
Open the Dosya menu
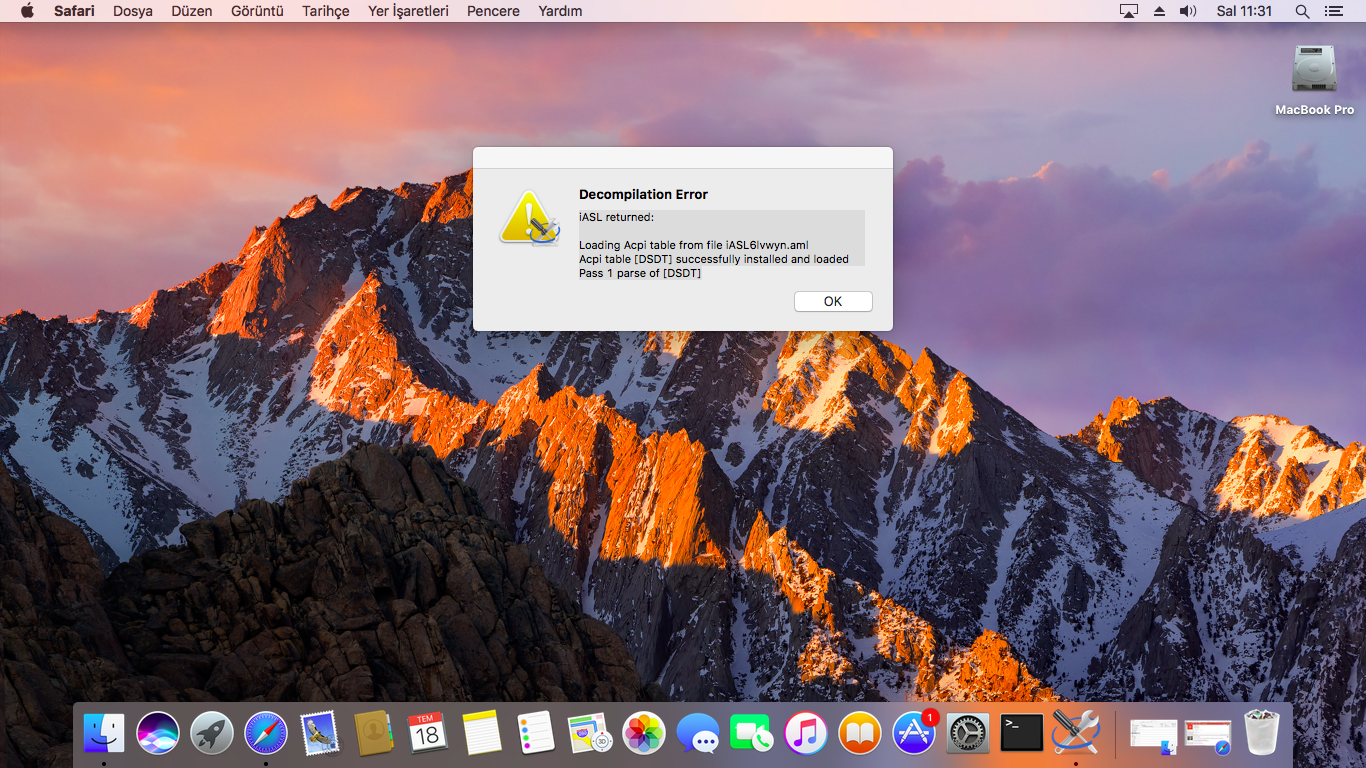pyautogui.click(x=133, y=11)
